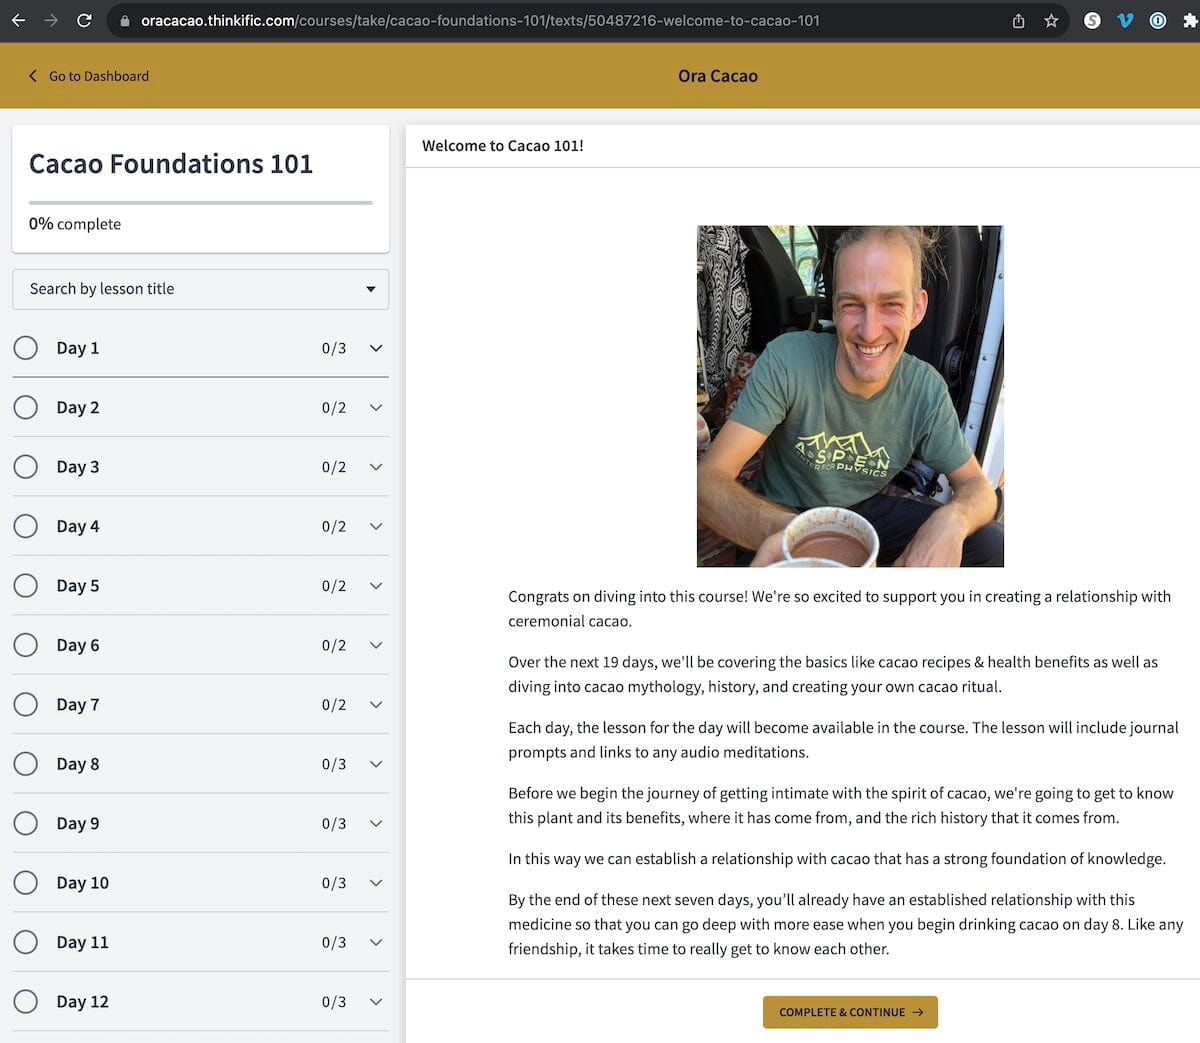Expand the Day 7 chapter chevron
The width and height of the screenshot is (1200, 1043).
pos(376,705)
